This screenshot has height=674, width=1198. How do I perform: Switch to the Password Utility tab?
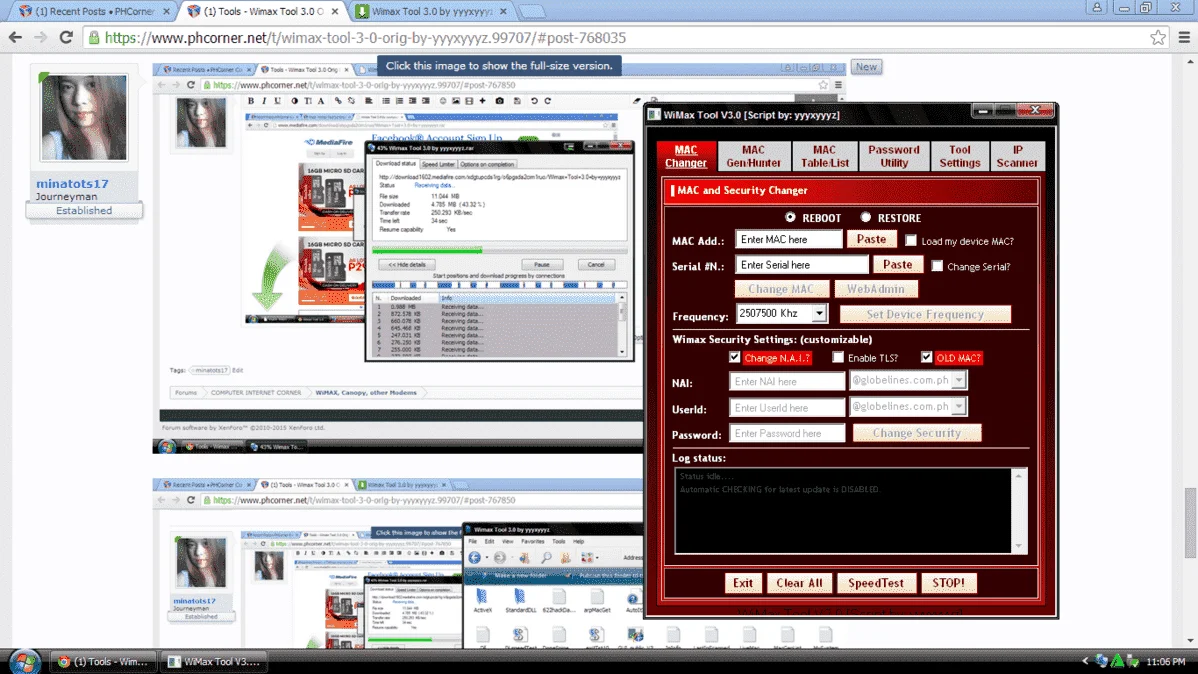[x=893, y=156]
